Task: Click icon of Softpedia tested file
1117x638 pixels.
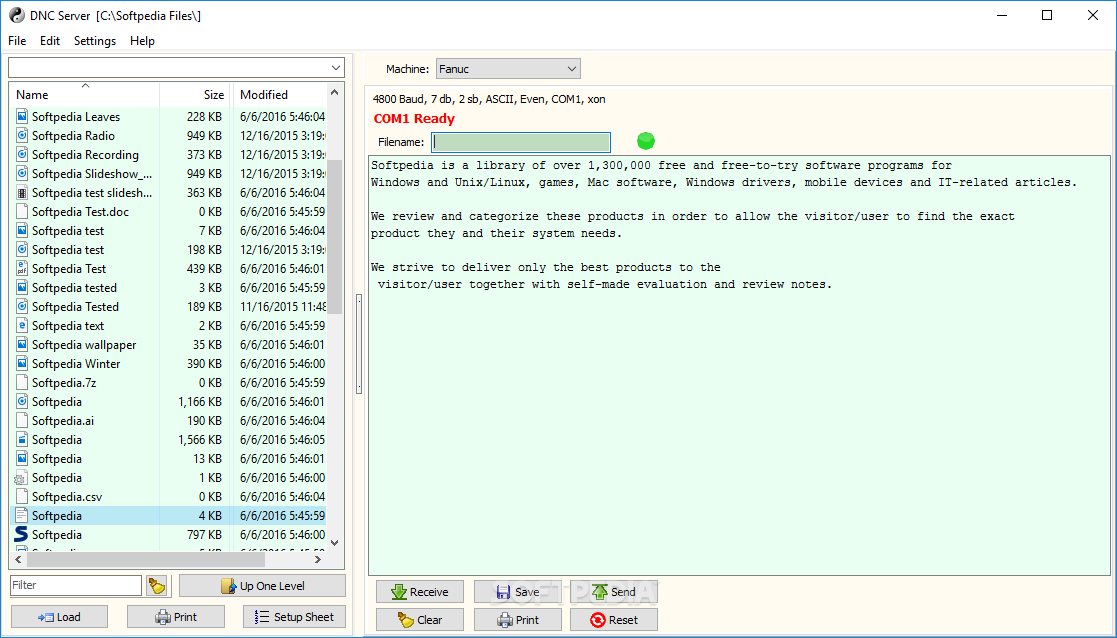Action: (x=21, y=287)
